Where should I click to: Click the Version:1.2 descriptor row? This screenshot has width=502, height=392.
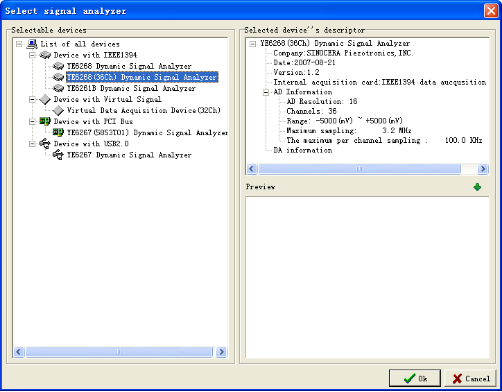click(x=296, y=72)
